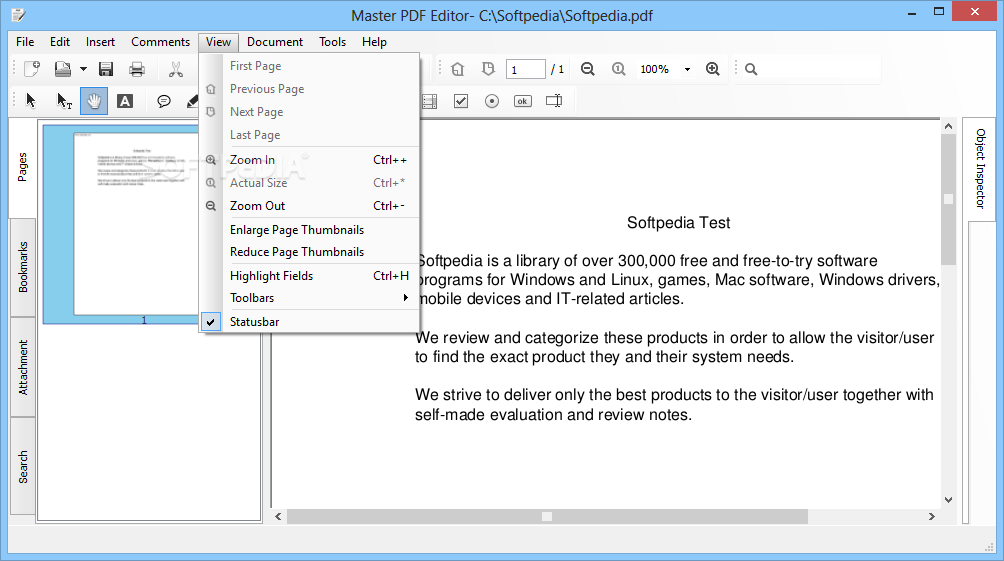
Task: Open the Insert menu
Action: (101, 42)
